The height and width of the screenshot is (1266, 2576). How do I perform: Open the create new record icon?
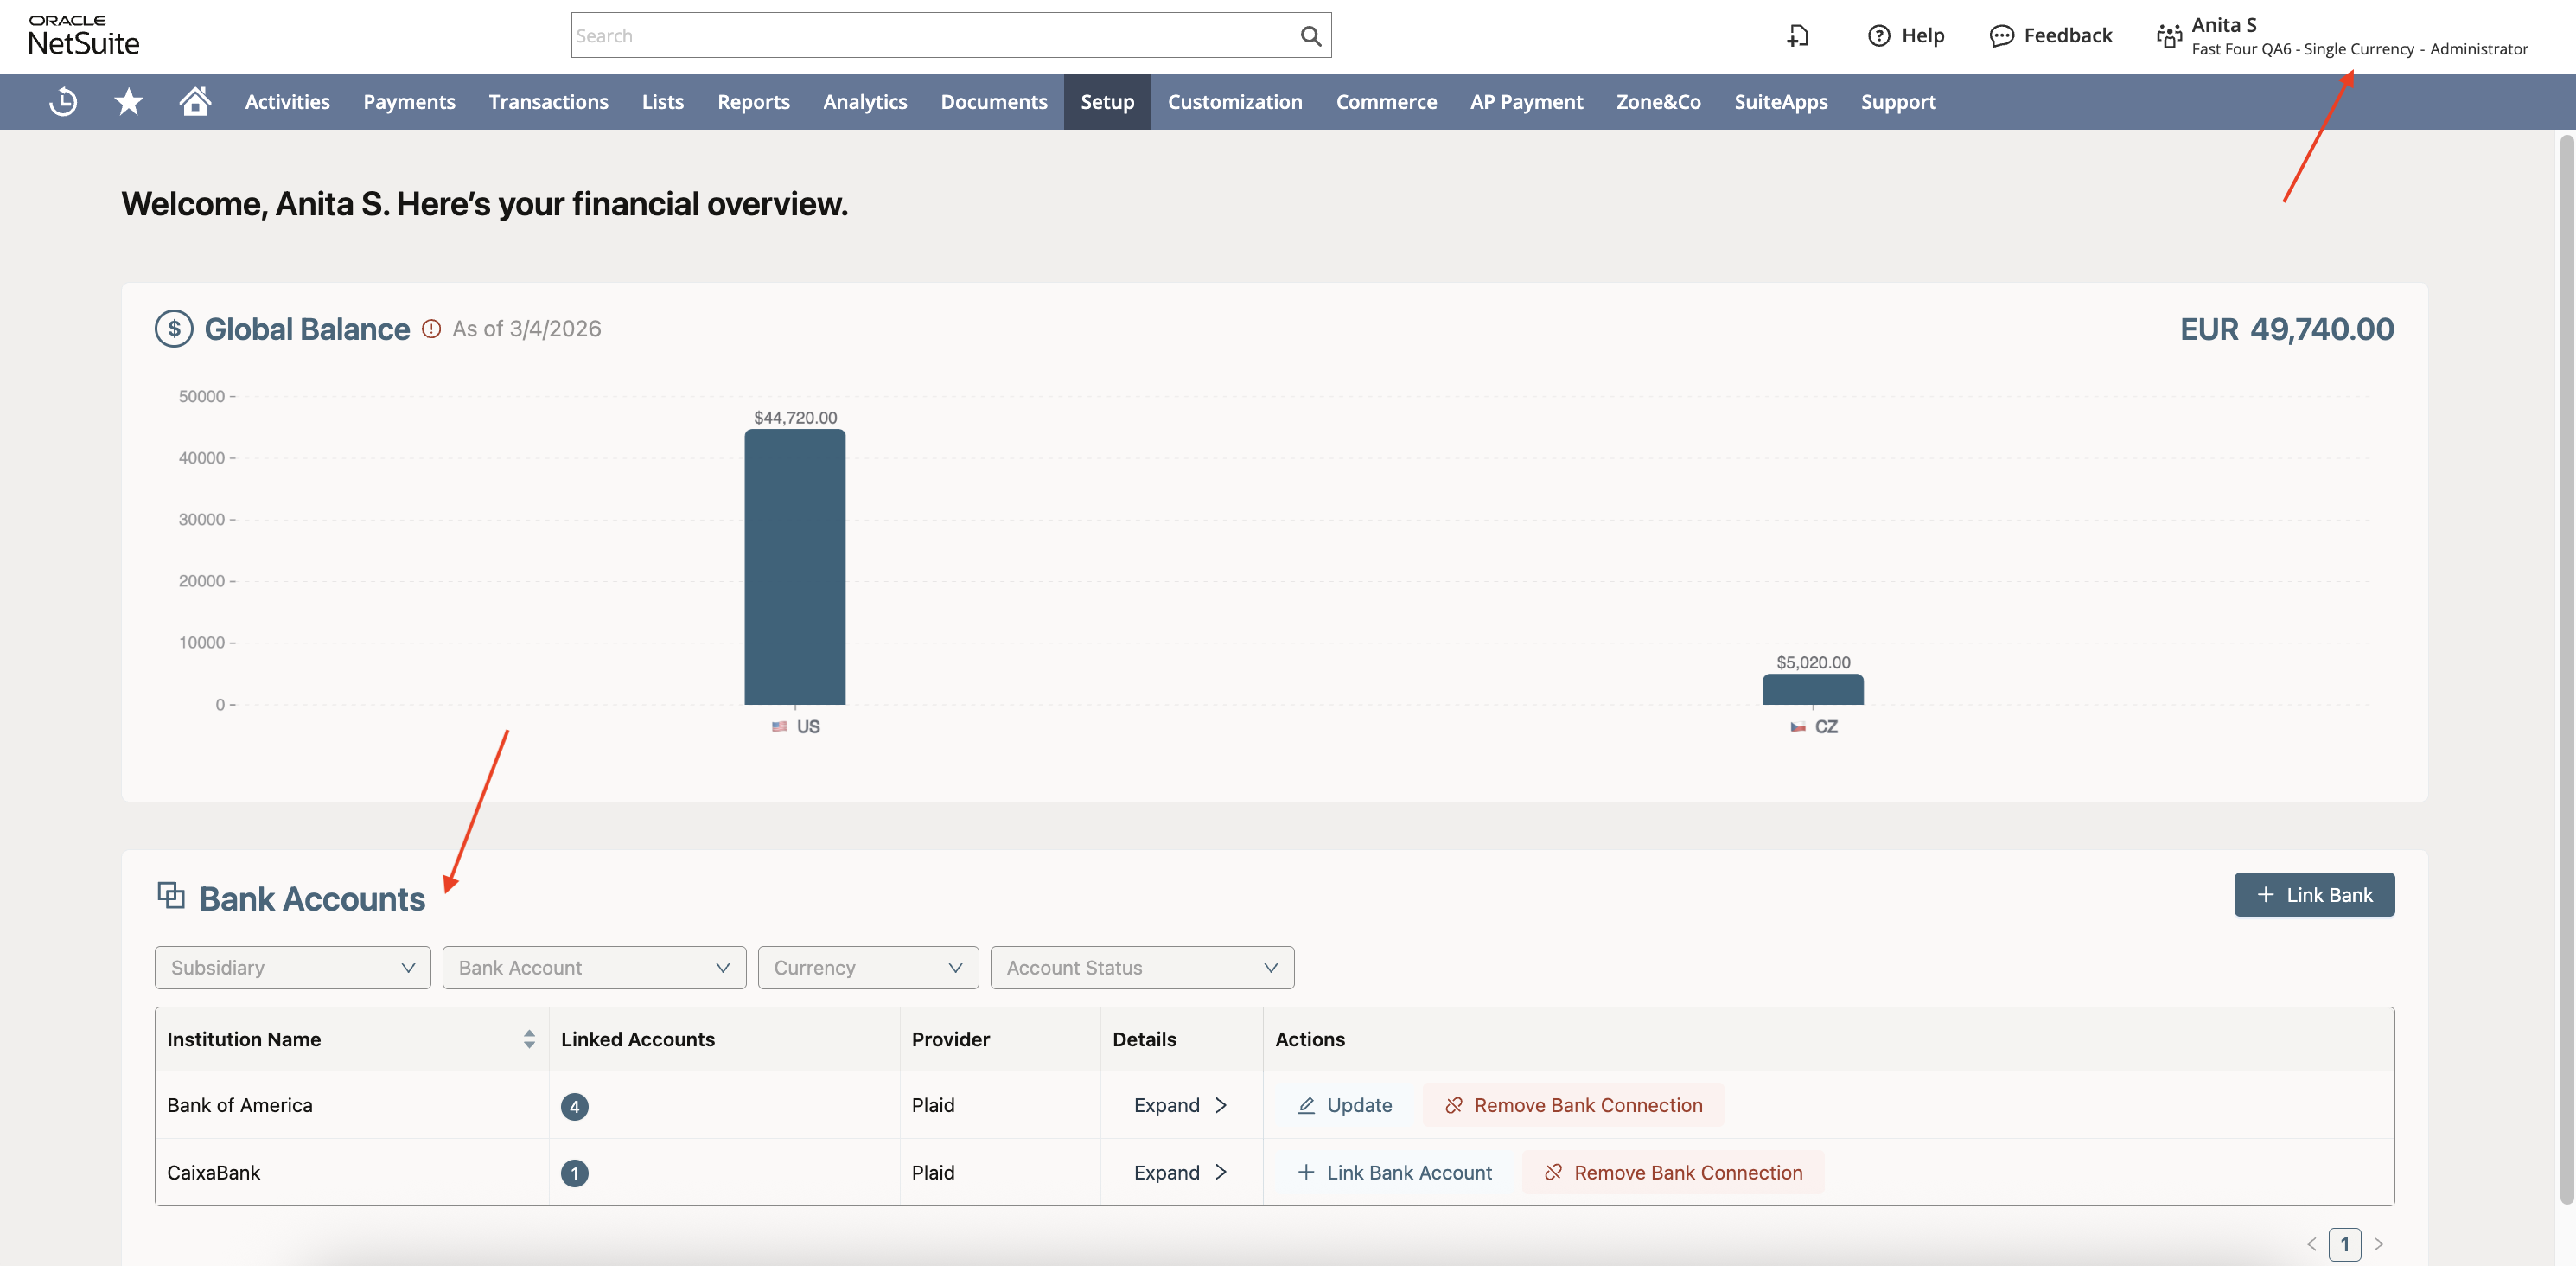pos(1797,36)
